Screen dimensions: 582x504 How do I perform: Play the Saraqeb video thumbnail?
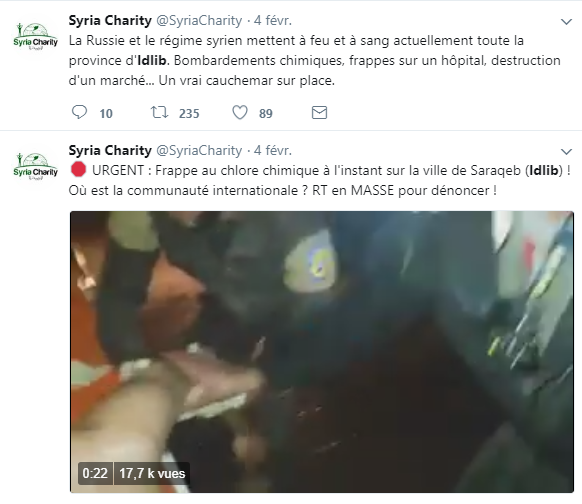click(x=322, y=352)
